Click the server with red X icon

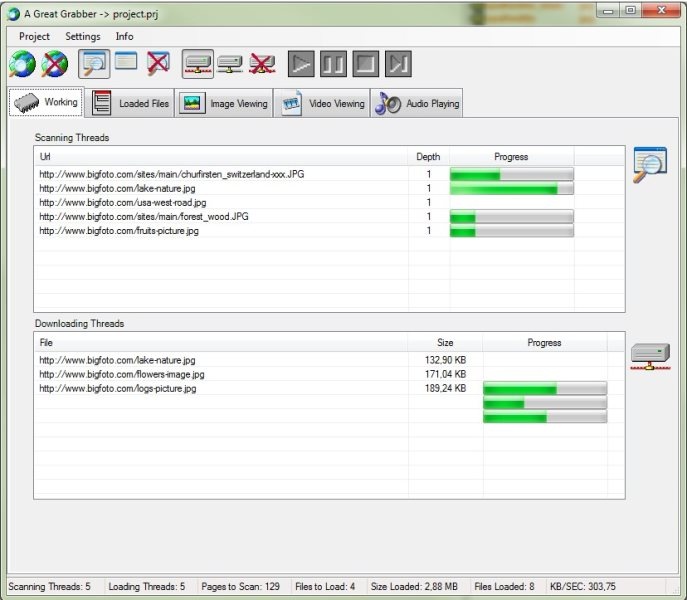click(262, 64)
